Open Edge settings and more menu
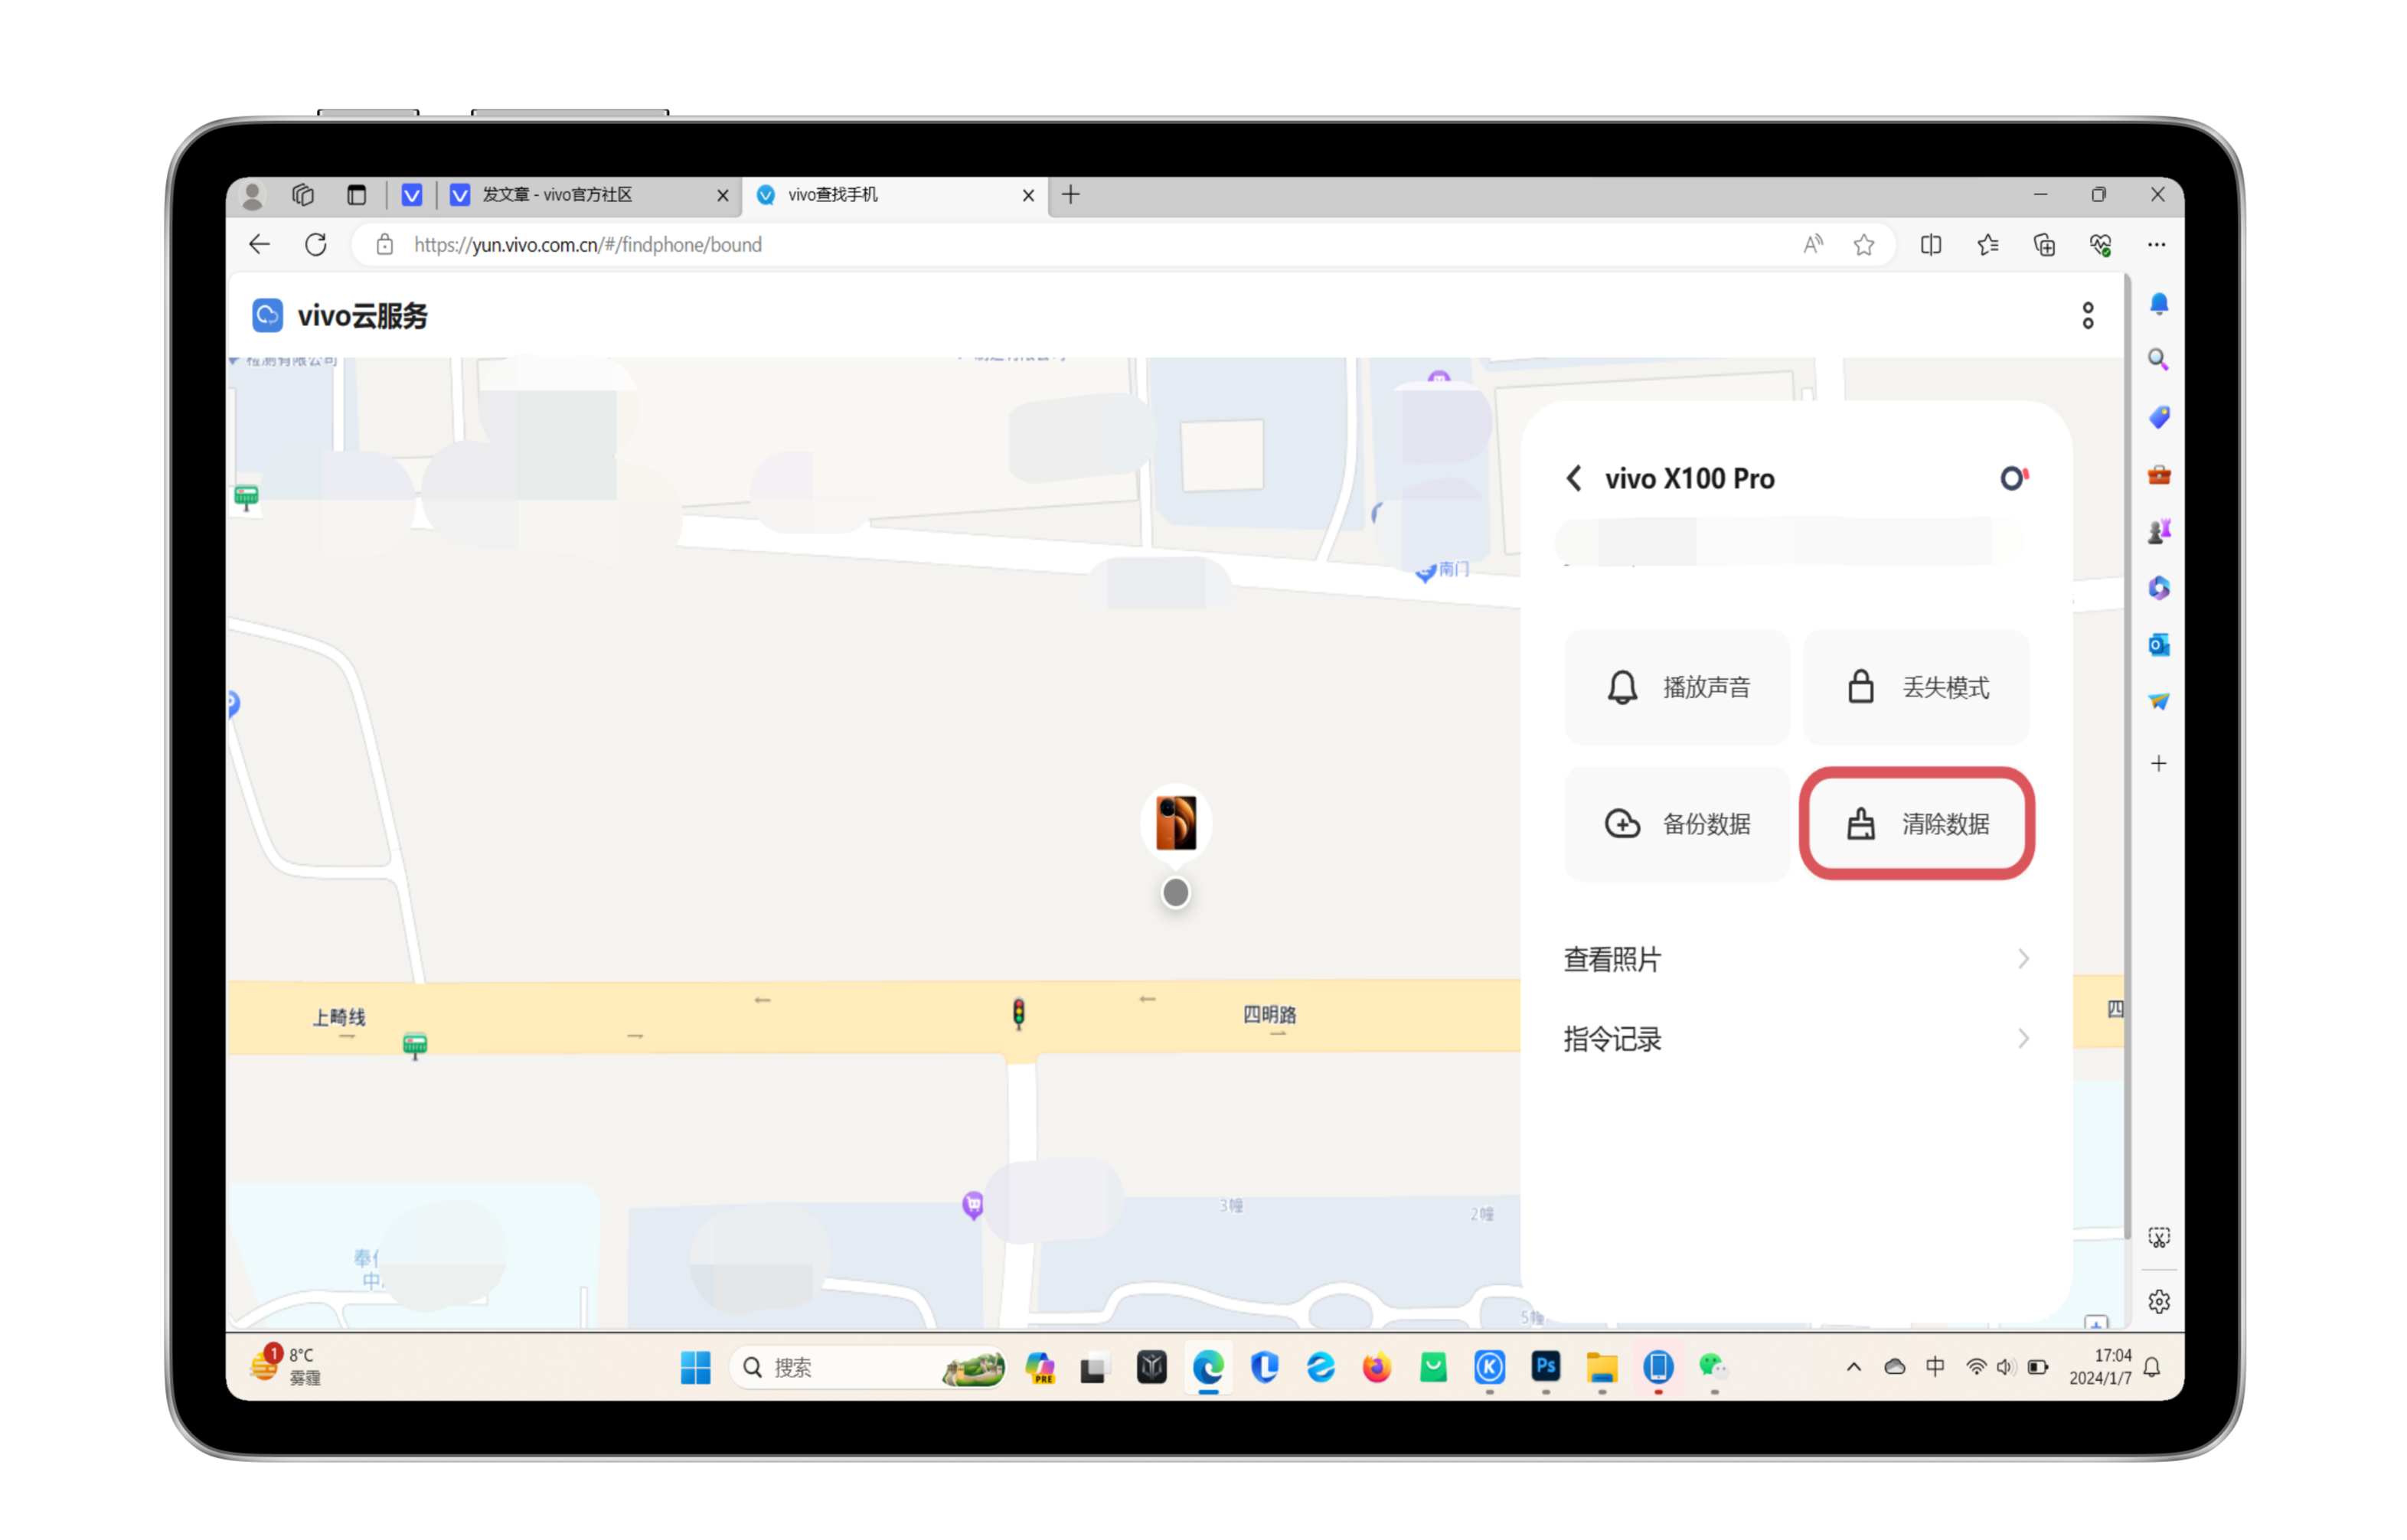 pos(2157,245)
